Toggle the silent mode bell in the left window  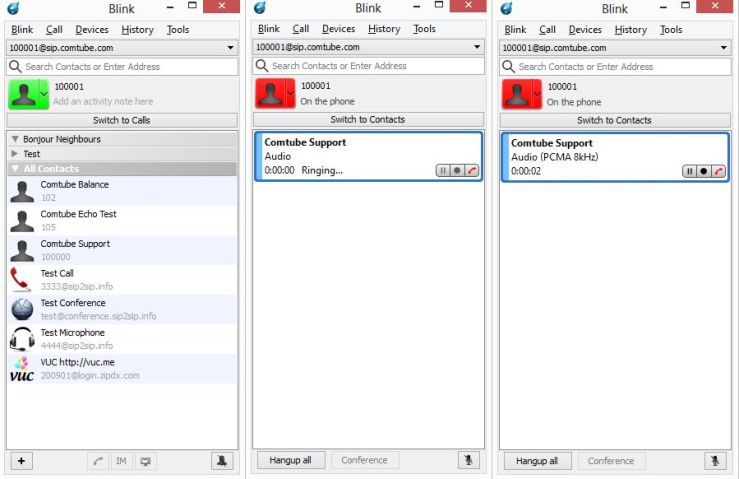pyautogui.click(x=222, y=461)
